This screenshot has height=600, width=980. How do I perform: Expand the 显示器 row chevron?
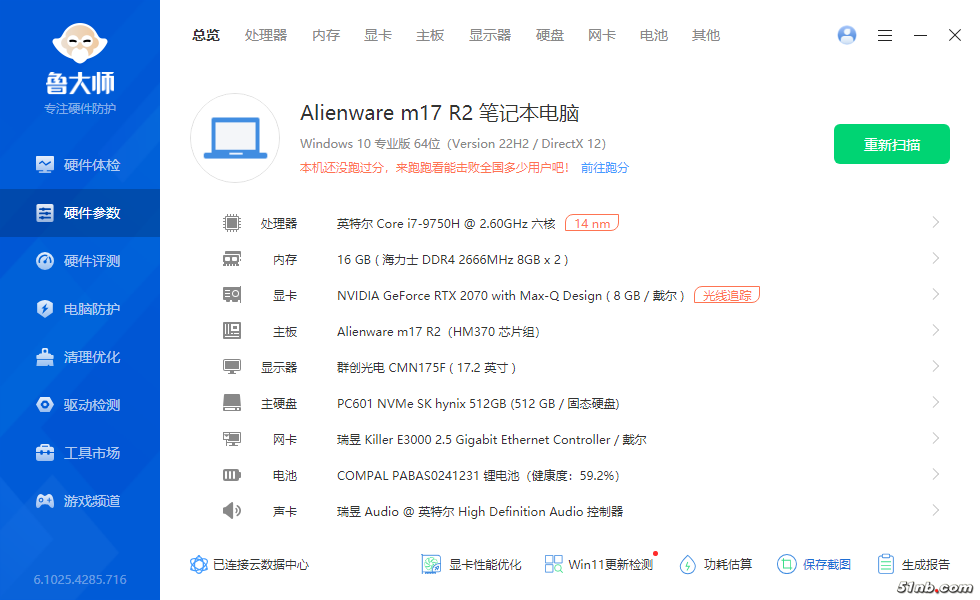pos(936,366)
